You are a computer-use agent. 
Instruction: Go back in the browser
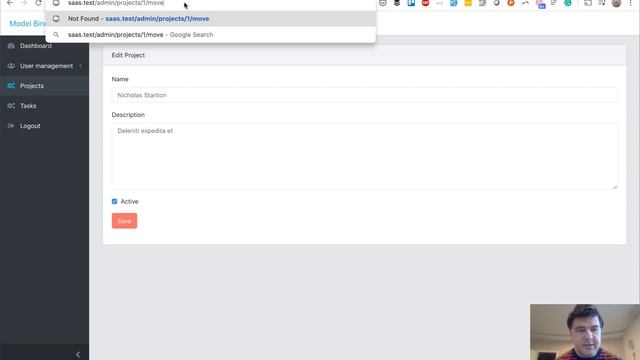tap(10, 3)
